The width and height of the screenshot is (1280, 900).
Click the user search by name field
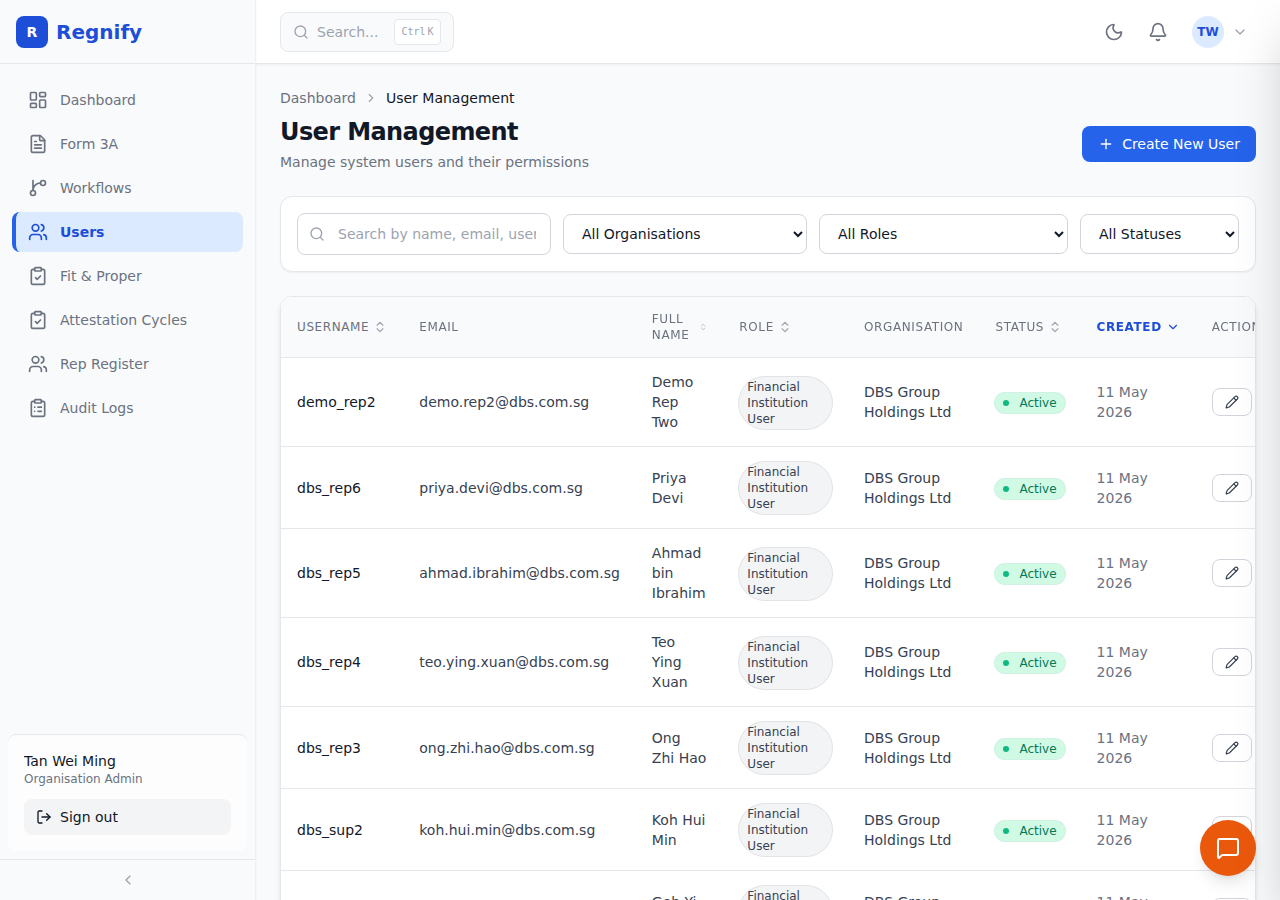click(x=424, y=234)
